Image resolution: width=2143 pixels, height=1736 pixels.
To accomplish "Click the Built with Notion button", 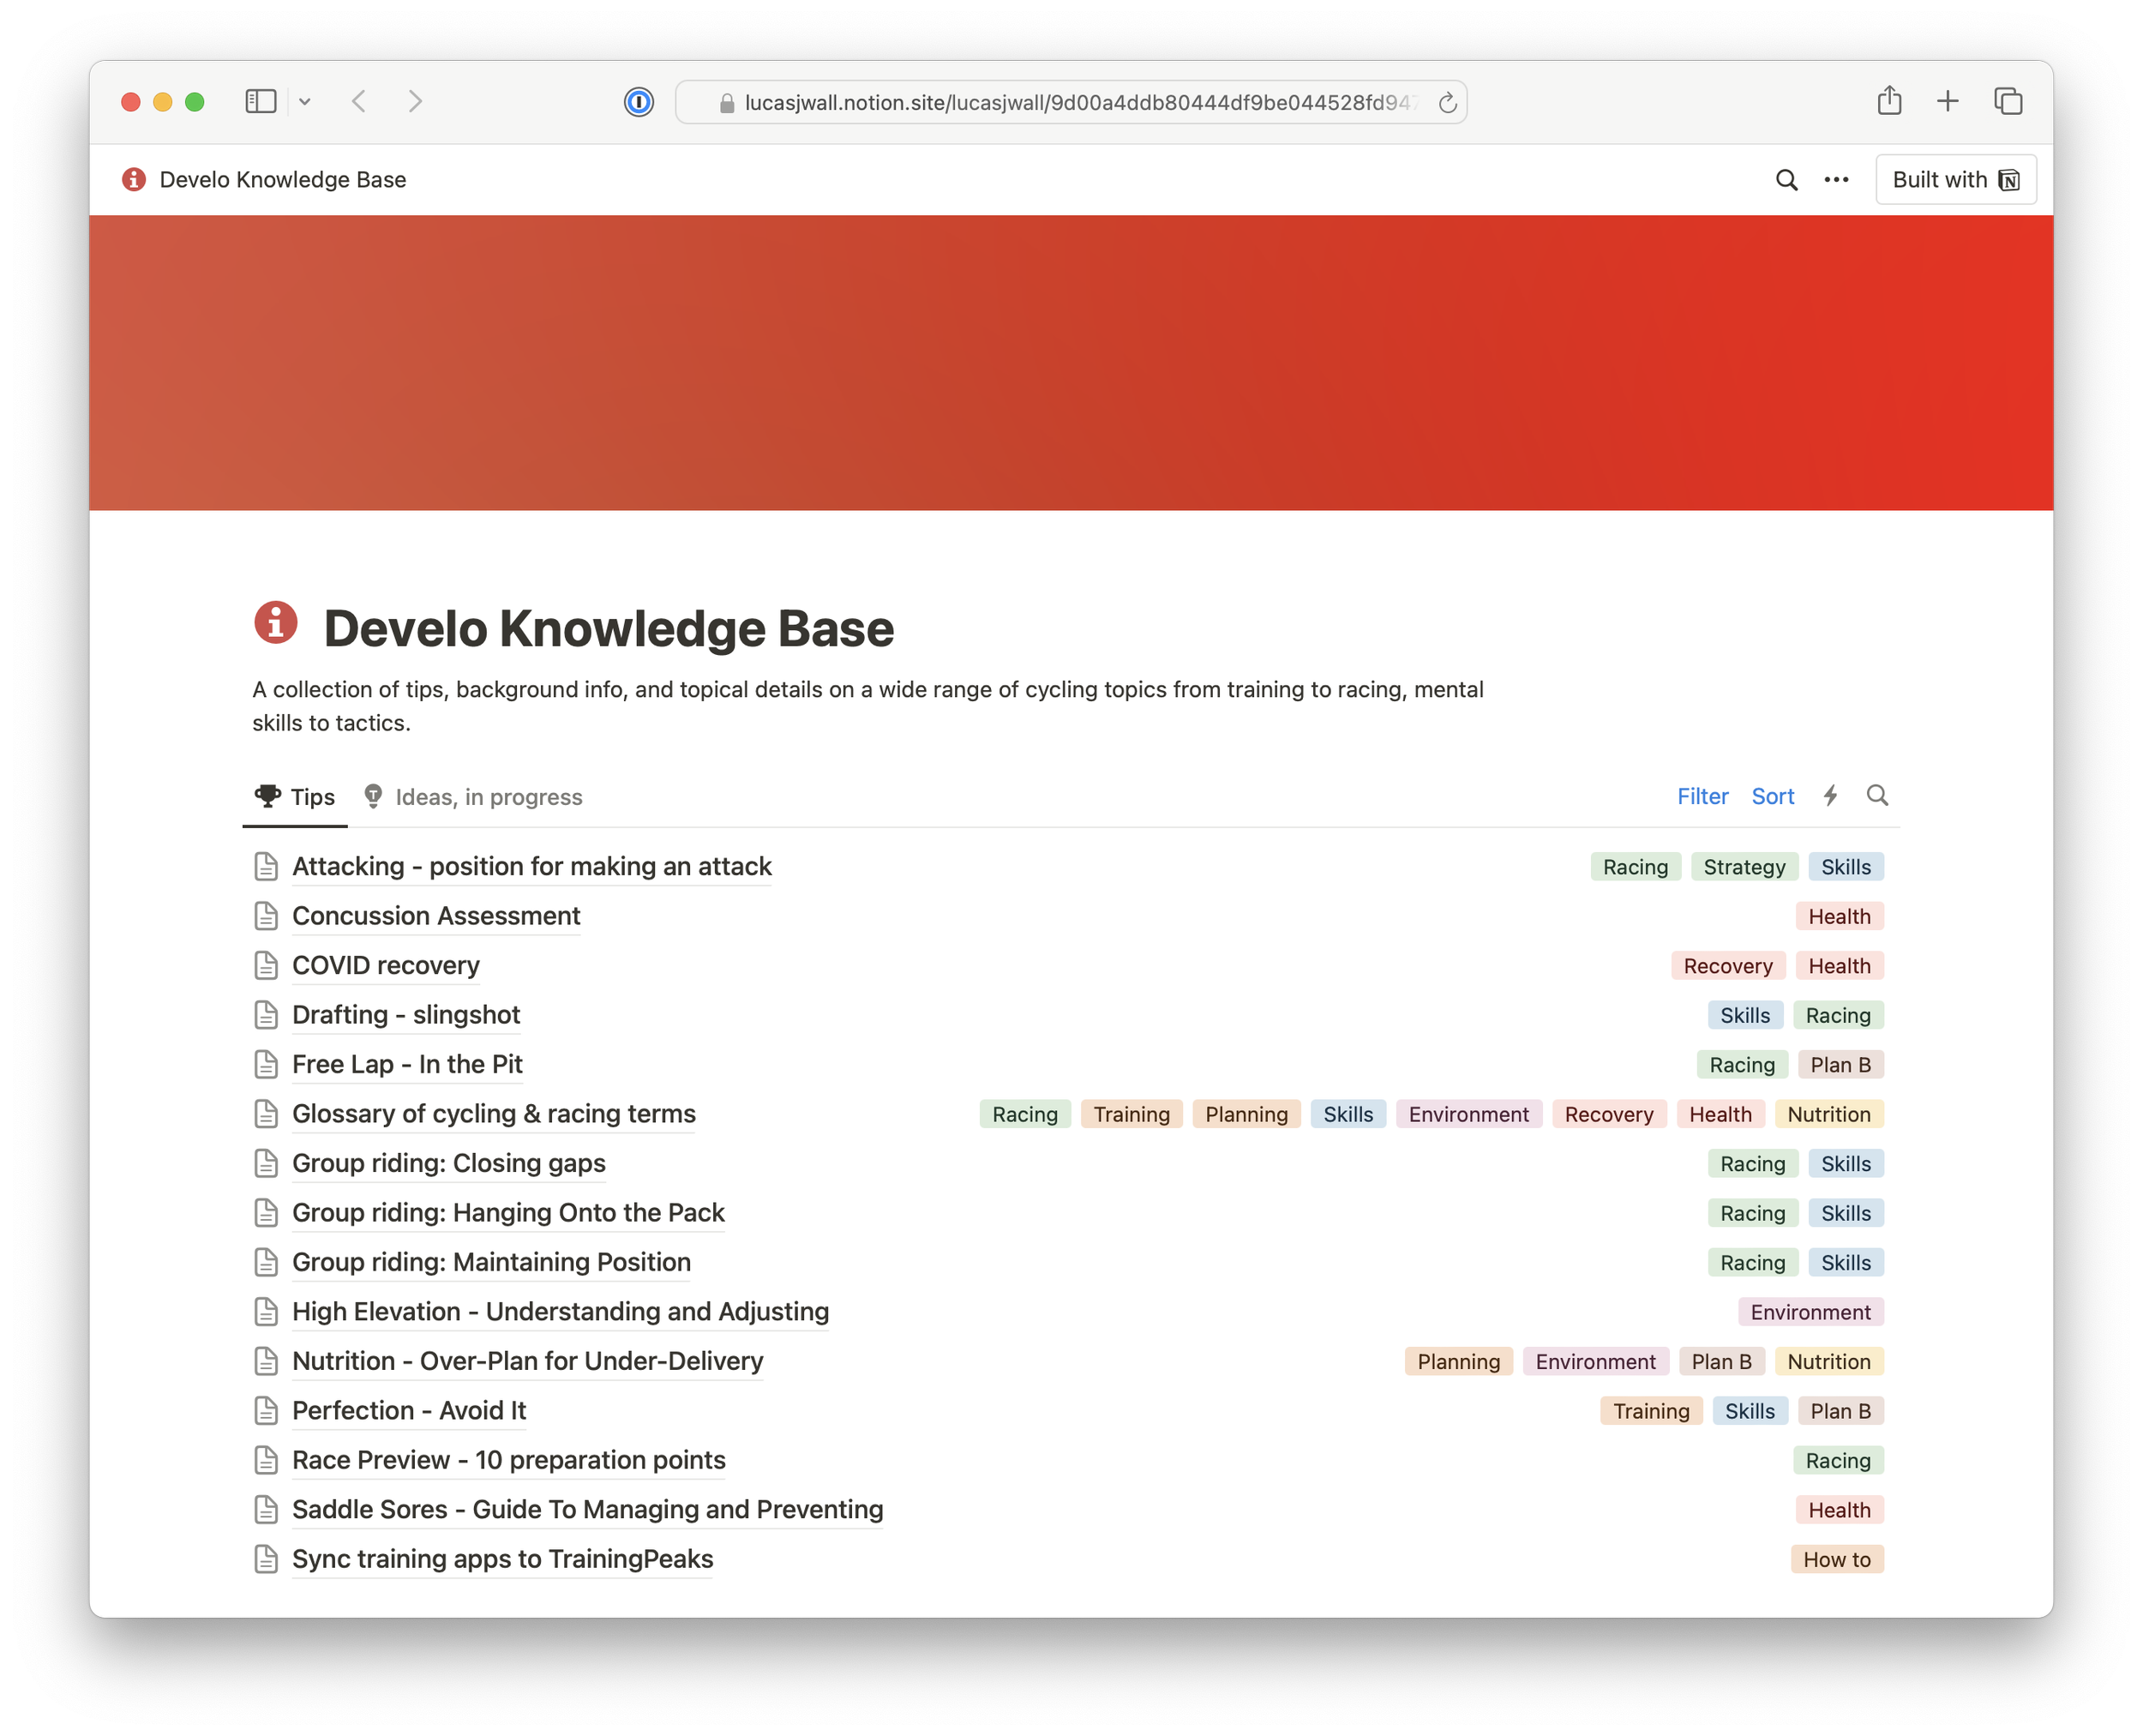I will pyautogui.click(x=1956, y=180).
